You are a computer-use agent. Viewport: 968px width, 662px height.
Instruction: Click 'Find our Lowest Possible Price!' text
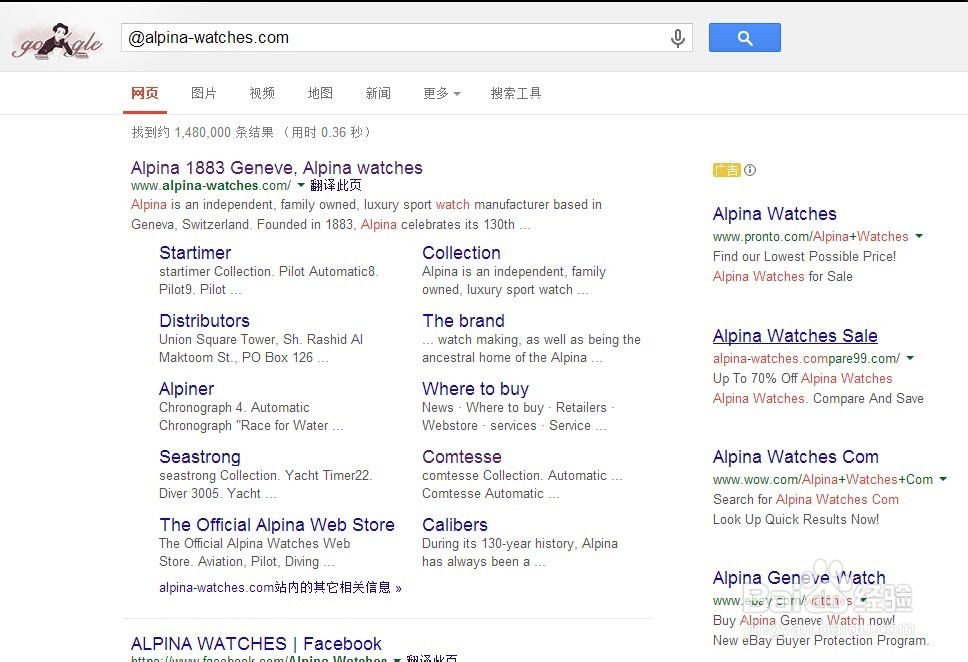click(804, 256)
